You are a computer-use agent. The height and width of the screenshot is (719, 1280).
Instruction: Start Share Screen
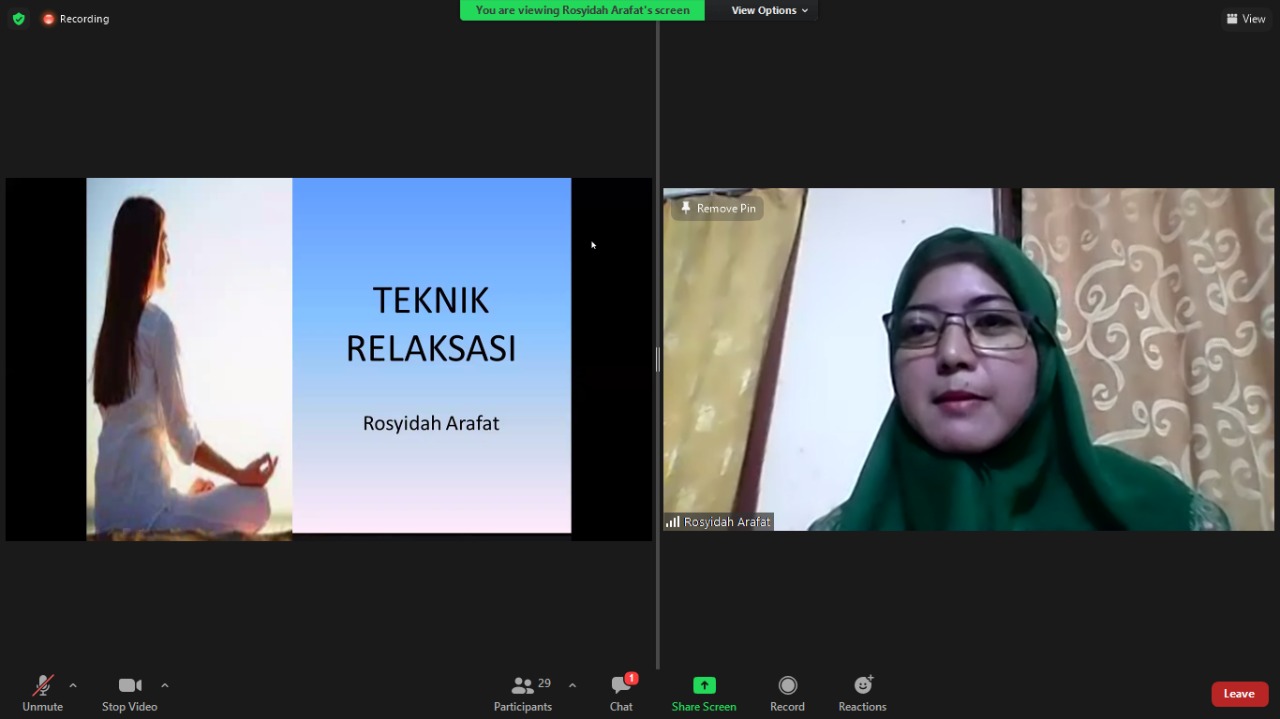pos(704,693)
